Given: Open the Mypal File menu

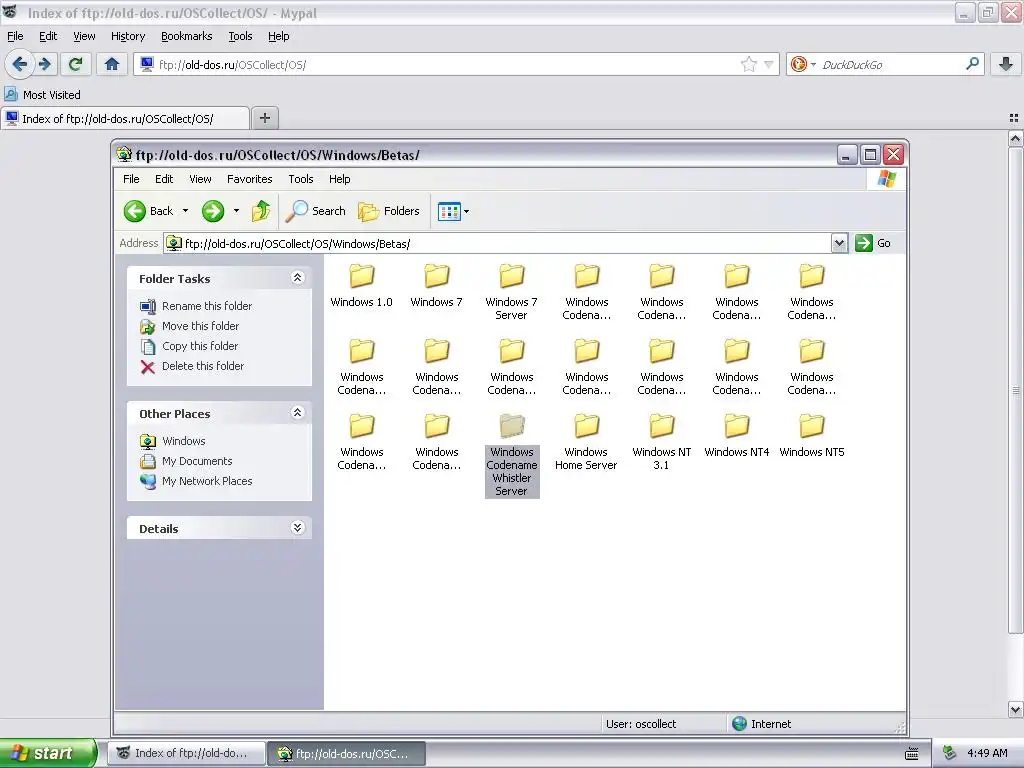Looking at the screenshot, I should (x=15, y=36).
